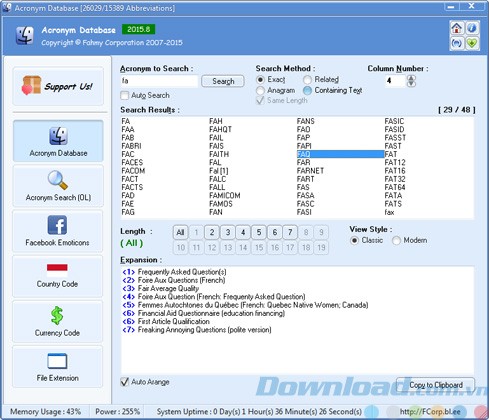Viewport: 489px width, 420px height.
Task: Click the green heart icon
Action: (472, 43)
